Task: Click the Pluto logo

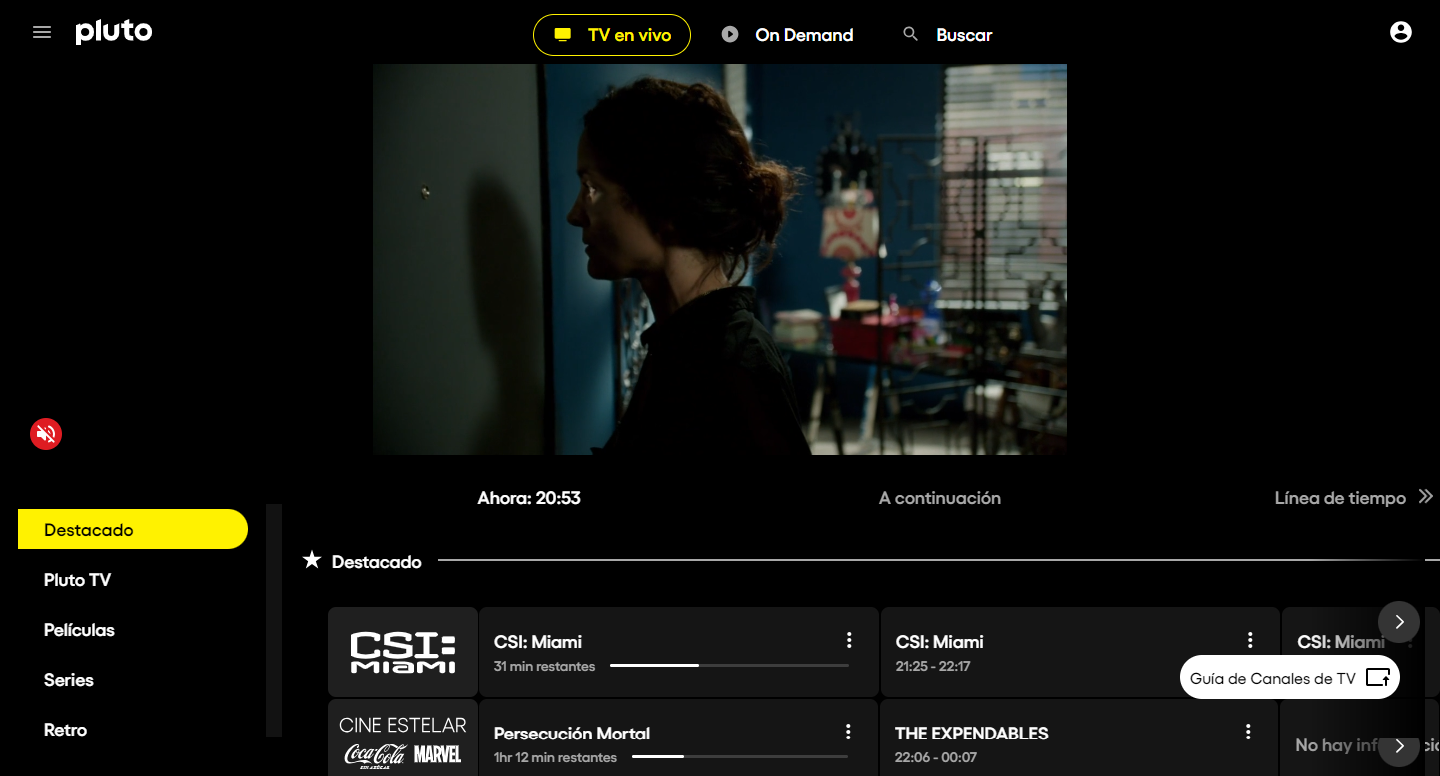Action: [113, 31]
